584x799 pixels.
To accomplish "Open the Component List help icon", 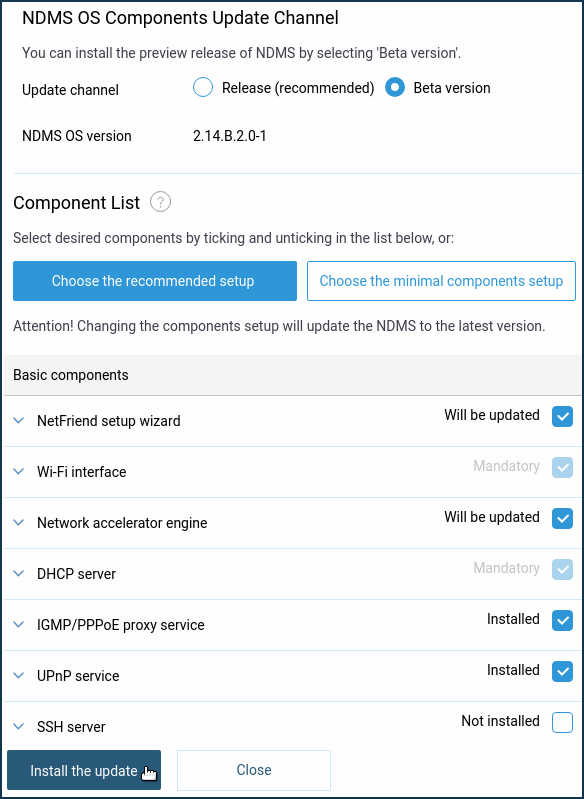I will 161,203.
